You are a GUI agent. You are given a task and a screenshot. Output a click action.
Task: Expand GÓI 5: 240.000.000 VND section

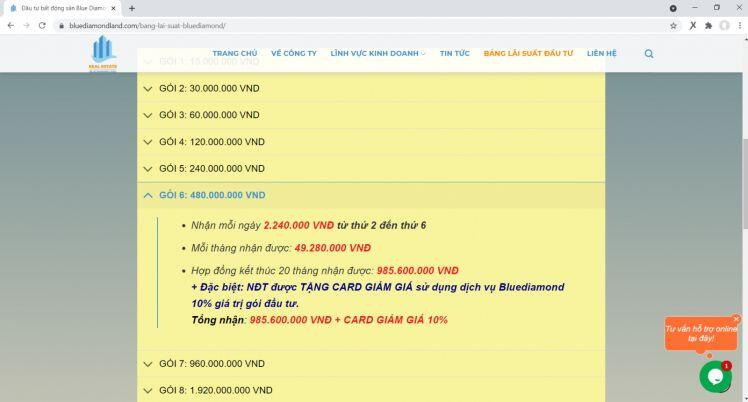[x=371, y=168]
